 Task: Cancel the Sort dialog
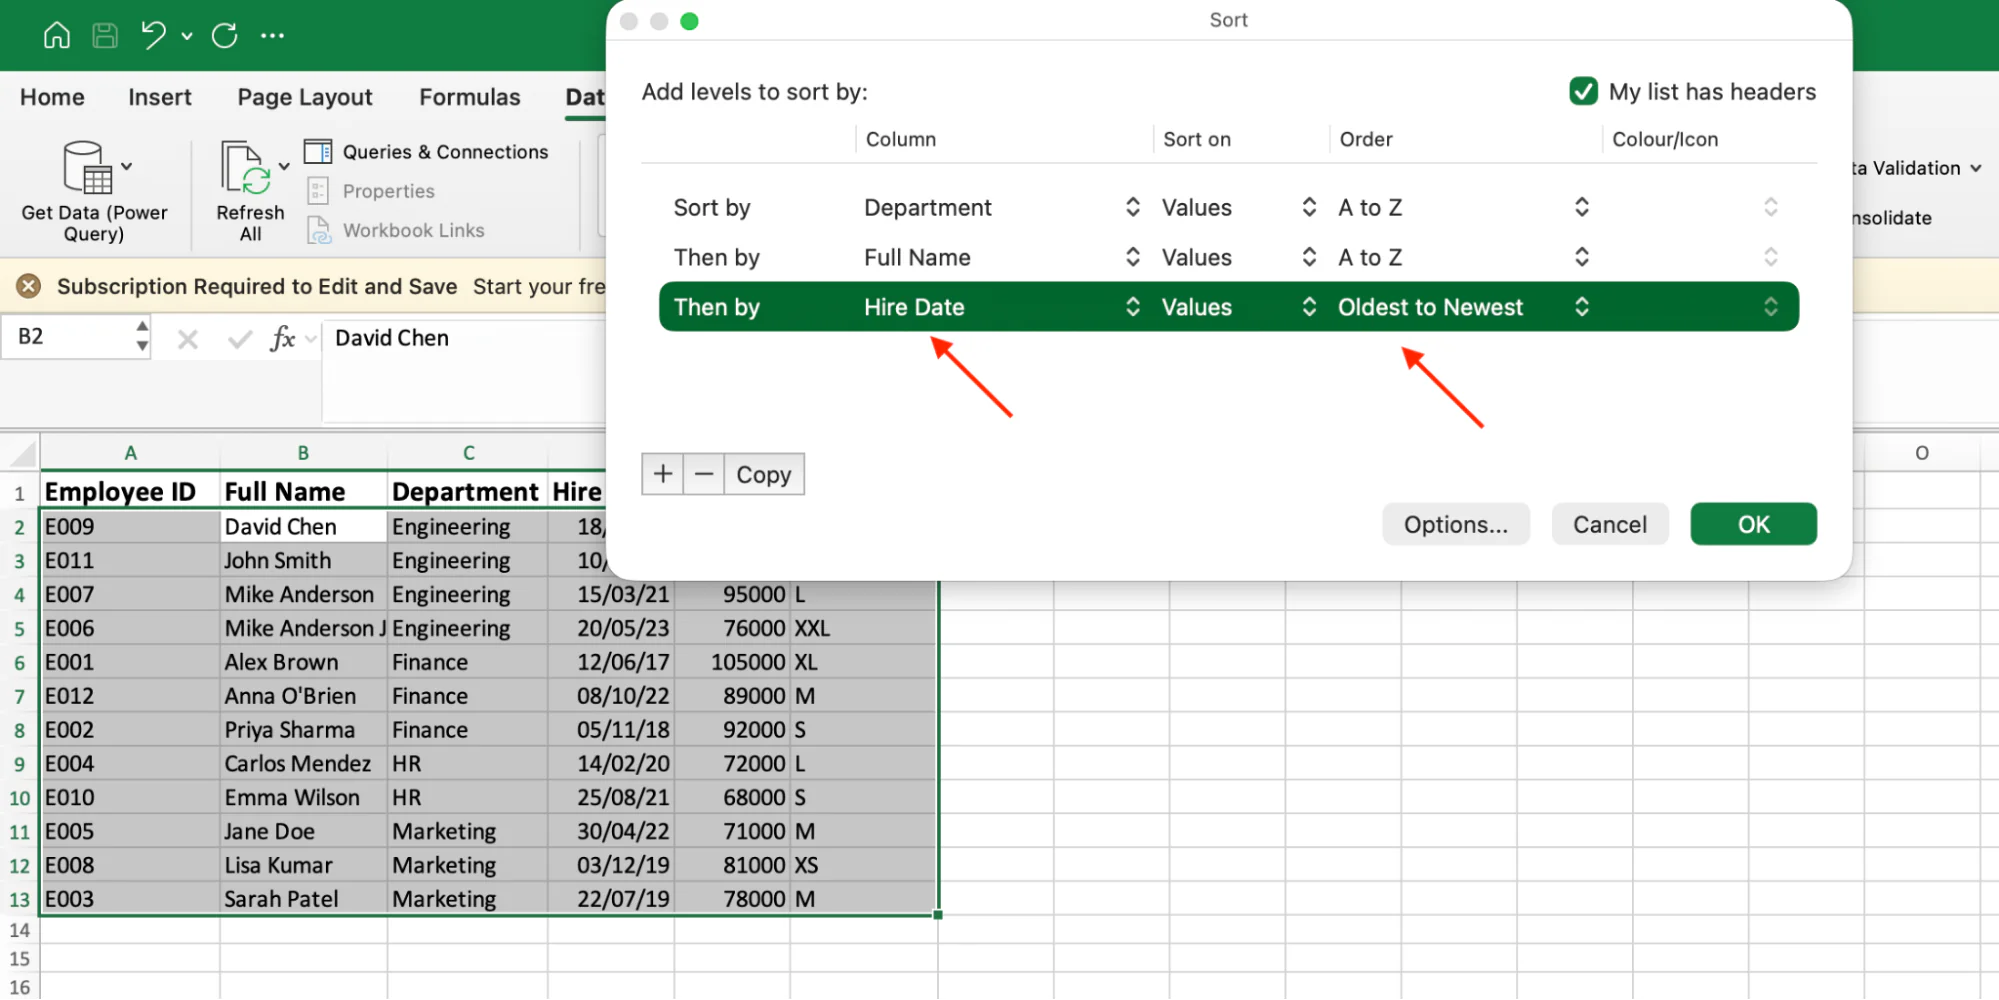1610,525
